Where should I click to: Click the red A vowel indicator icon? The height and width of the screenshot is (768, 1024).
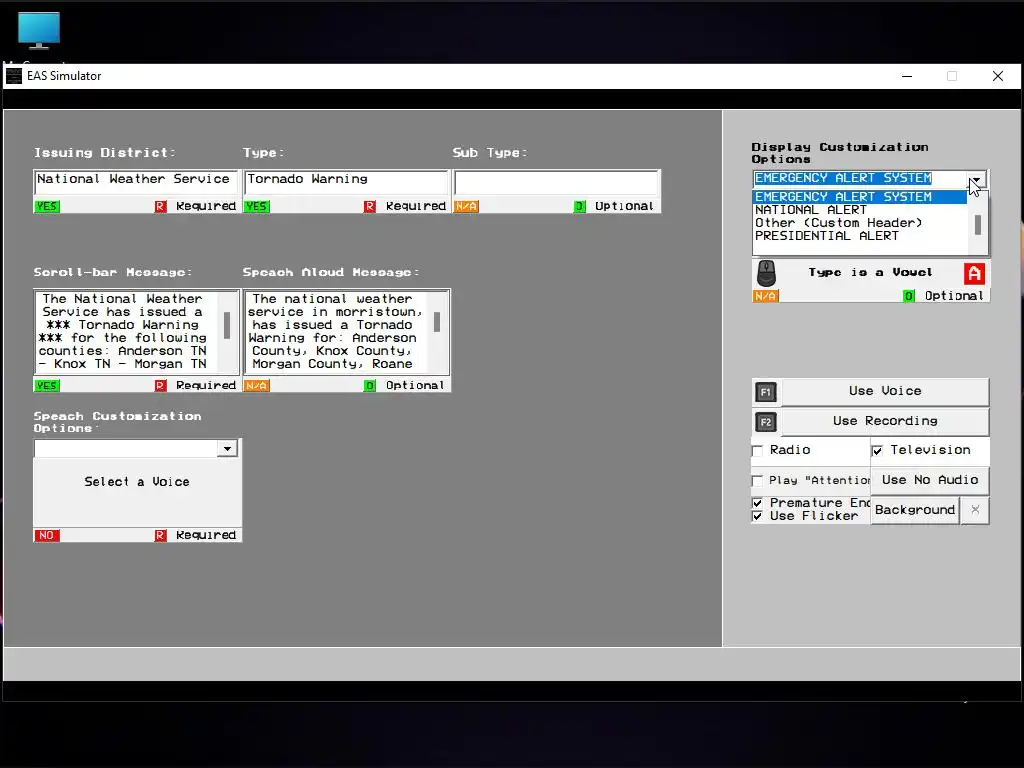coord(974,274)
